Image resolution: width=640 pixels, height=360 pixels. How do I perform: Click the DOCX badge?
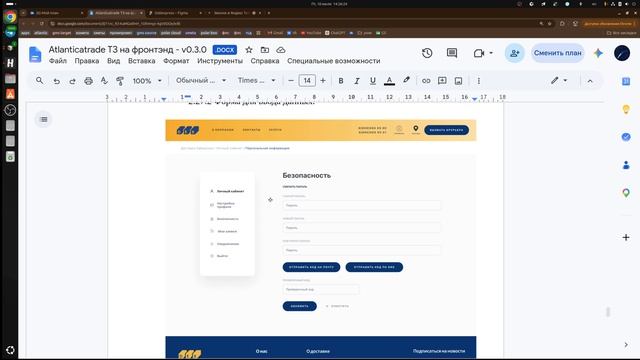point(225,50)
